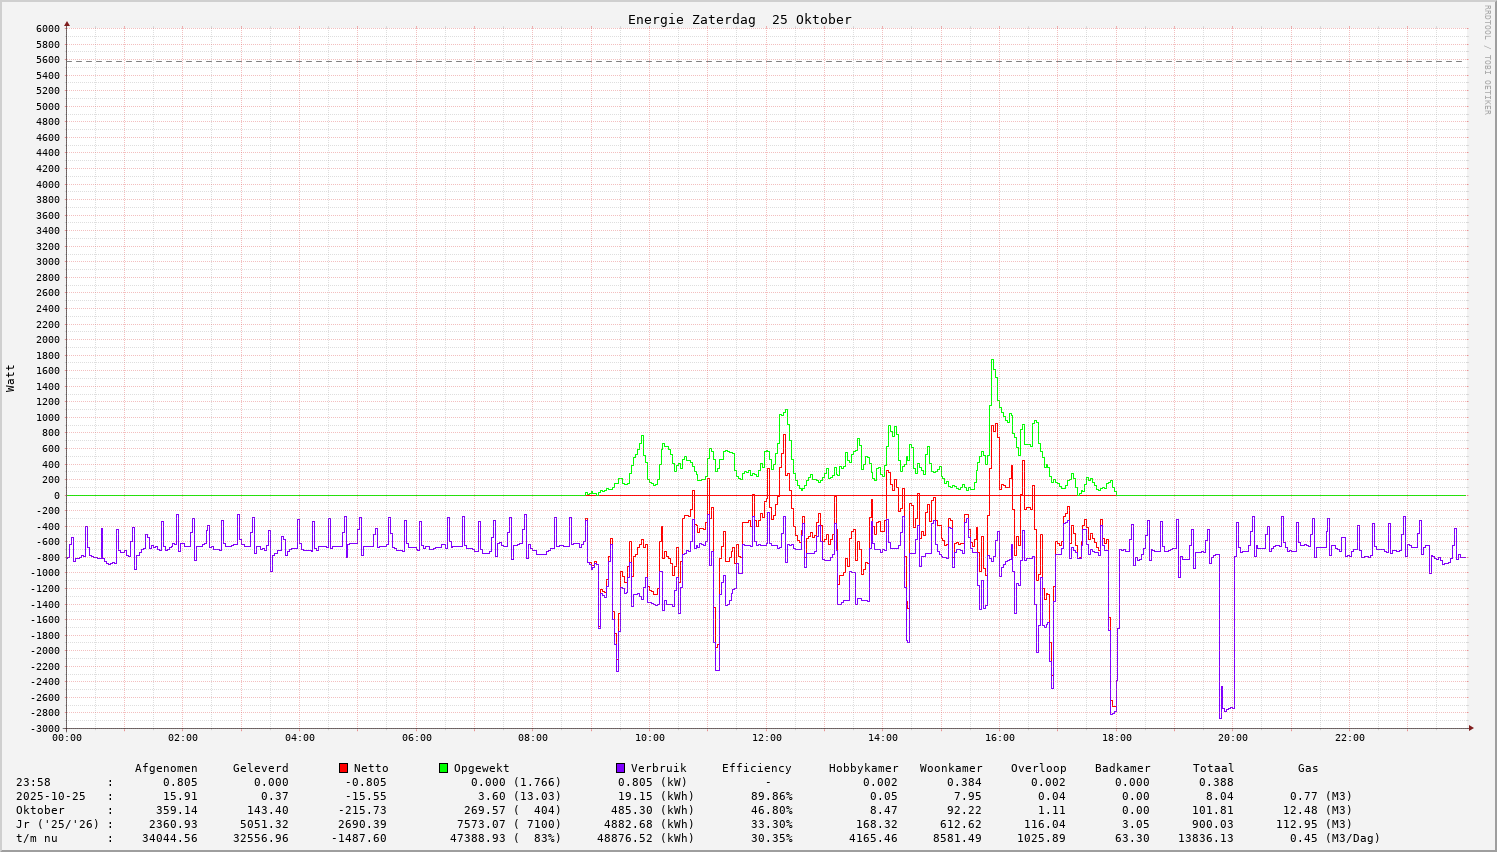Click the Badkamer column header

coord(1122,768)
